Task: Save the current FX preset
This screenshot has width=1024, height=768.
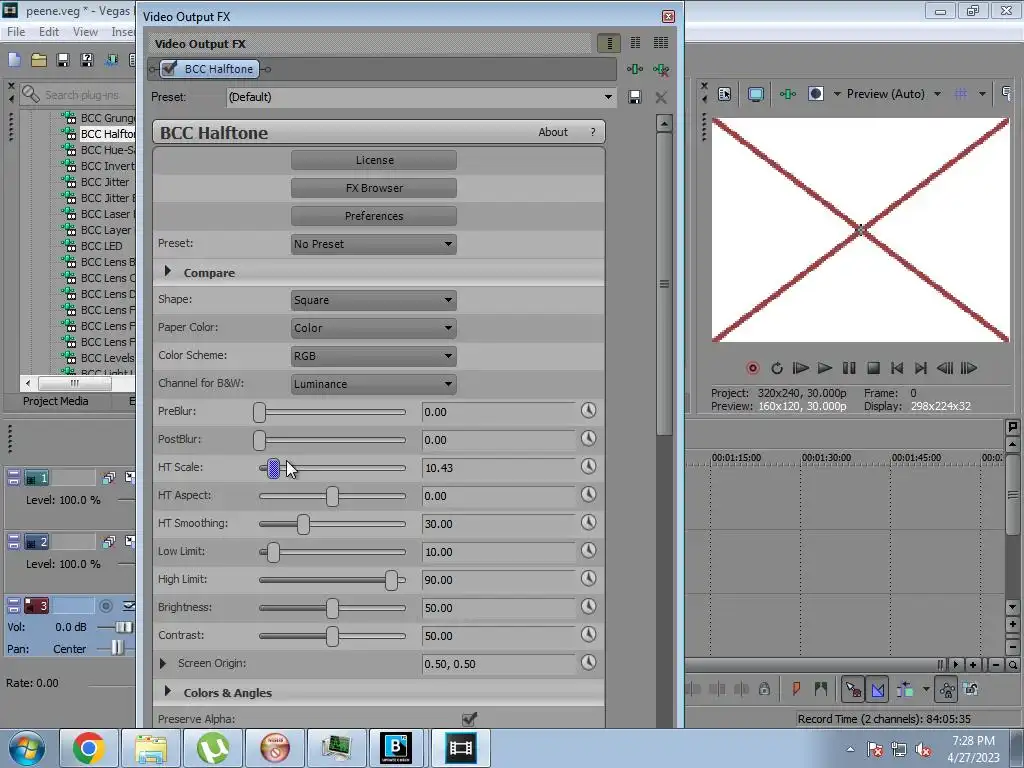Action: point(634,97)
